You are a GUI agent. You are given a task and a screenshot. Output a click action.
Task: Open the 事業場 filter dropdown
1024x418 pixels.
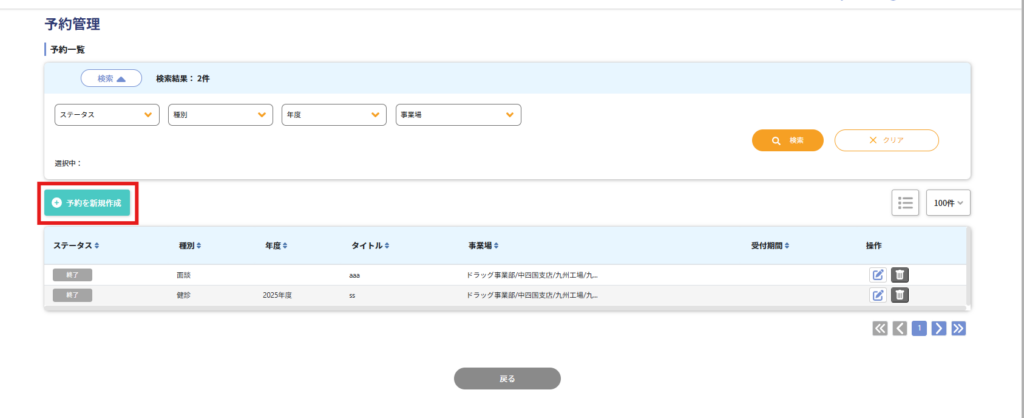tap(458, 115)
